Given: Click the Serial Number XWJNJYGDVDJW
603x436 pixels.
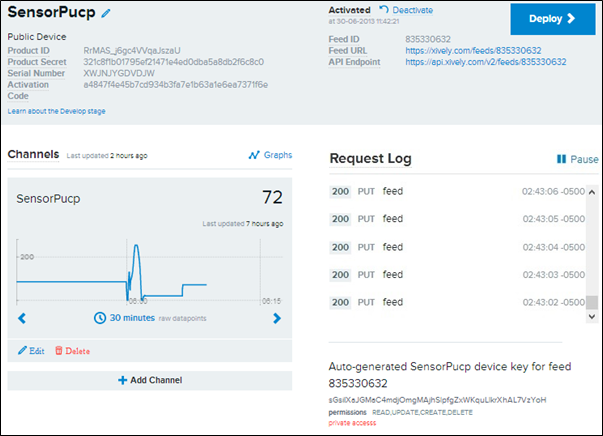Looking at the screenshot, I should 119,73.
